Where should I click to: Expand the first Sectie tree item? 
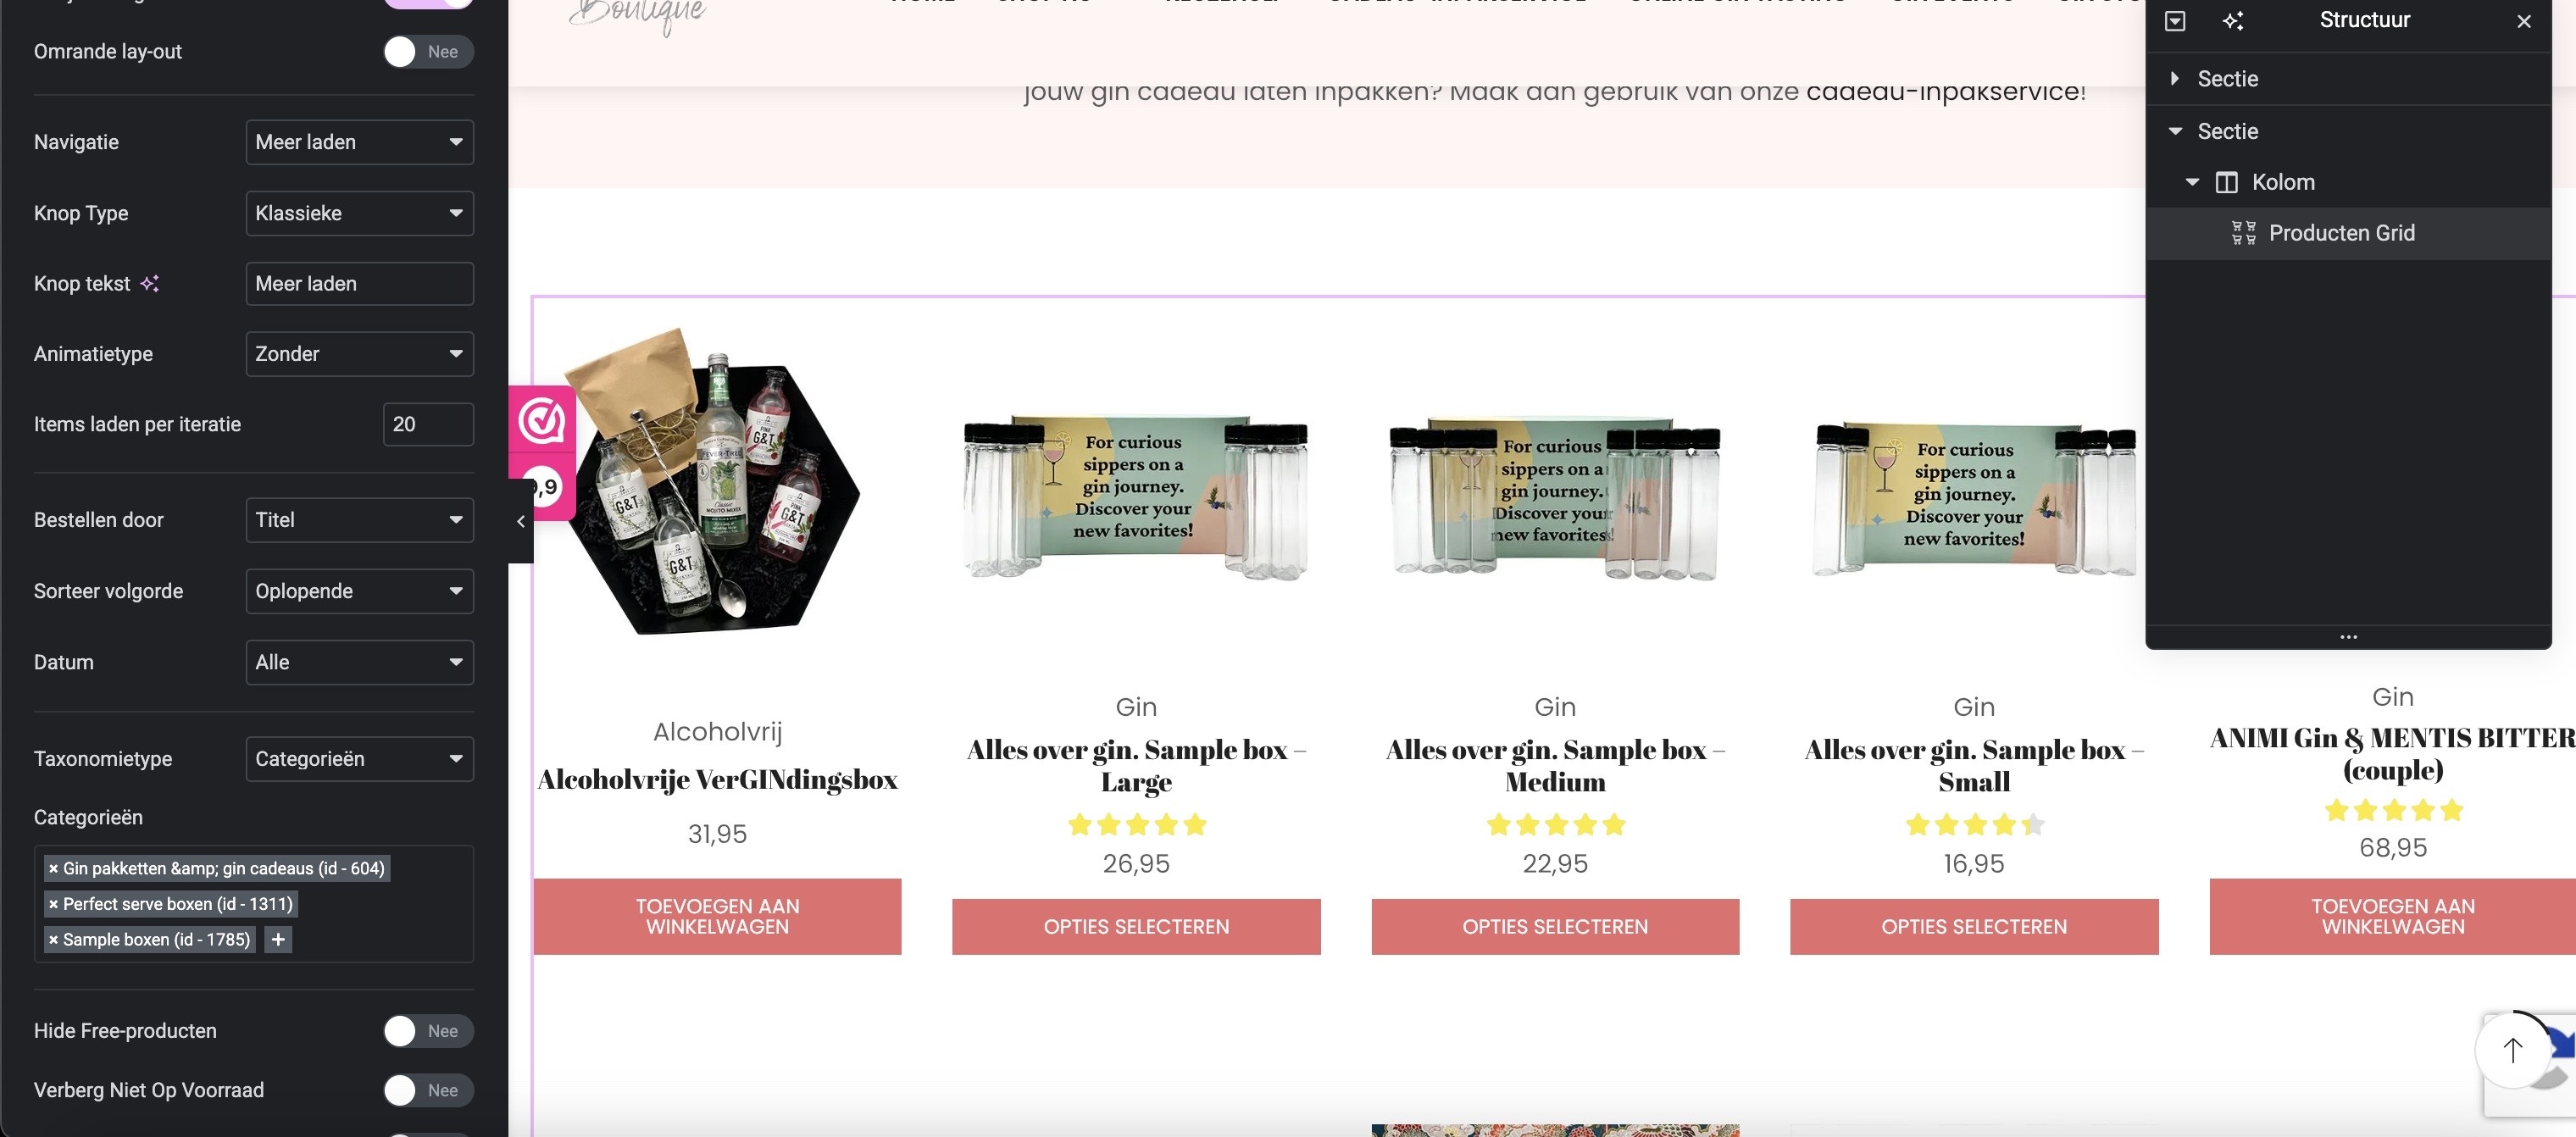pyautogui.click(x=2174, y=79)
